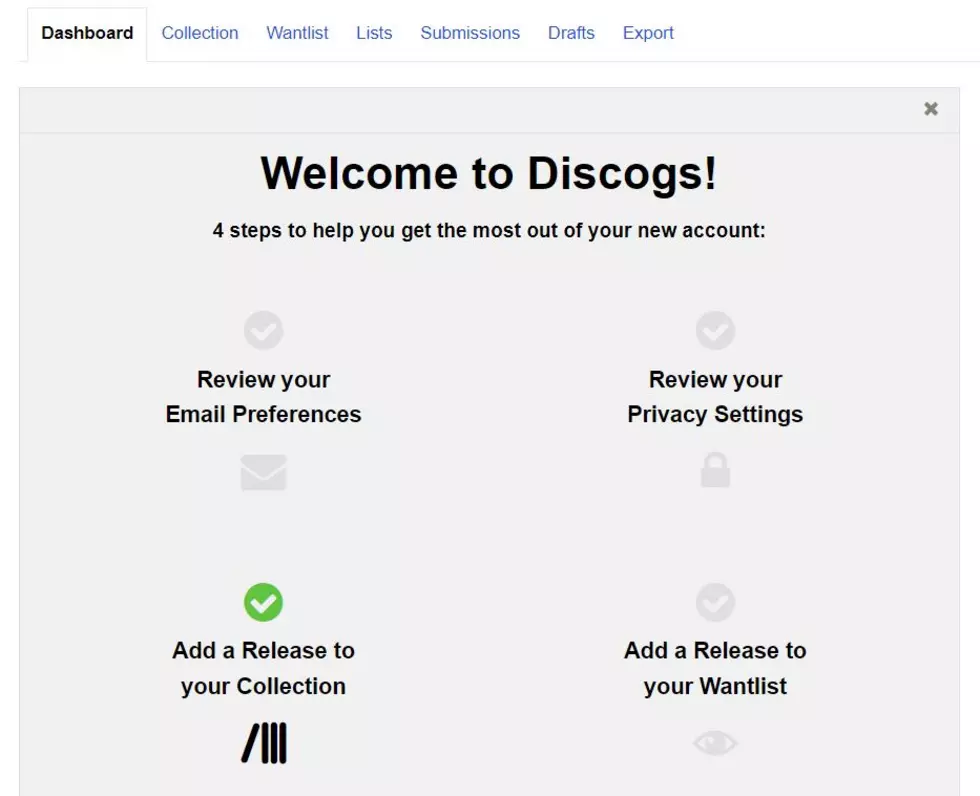Click gray checkmark above Add a Release to your Wantlist
980x796 pixels.
(715, 602)
